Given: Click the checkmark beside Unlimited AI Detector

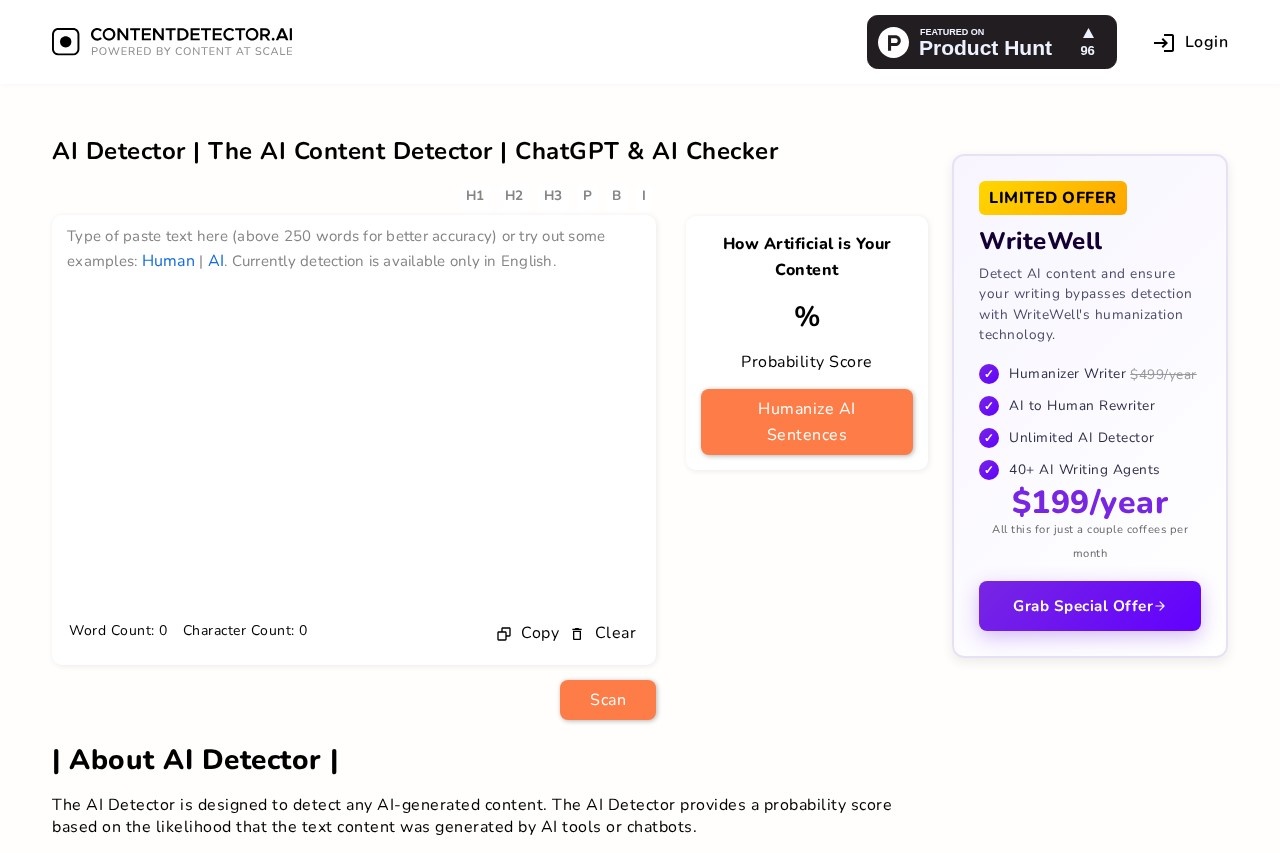Looking at the screenshot, I should [x=989, y=438].
